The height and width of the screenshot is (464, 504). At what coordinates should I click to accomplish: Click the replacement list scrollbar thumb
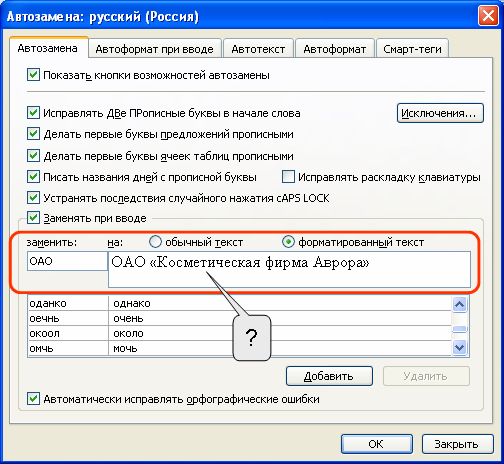point(460,329)
